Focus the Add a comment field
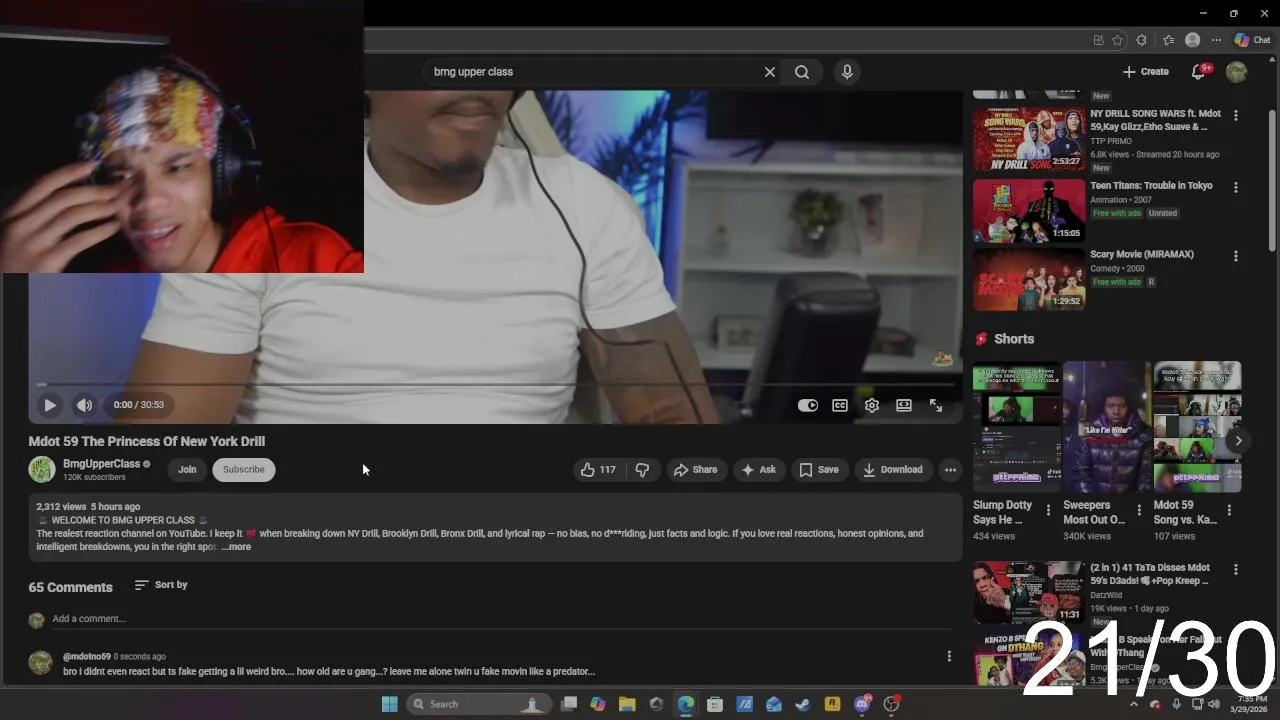The height and width of the screenshot is (720, 1280). point(502,619)
